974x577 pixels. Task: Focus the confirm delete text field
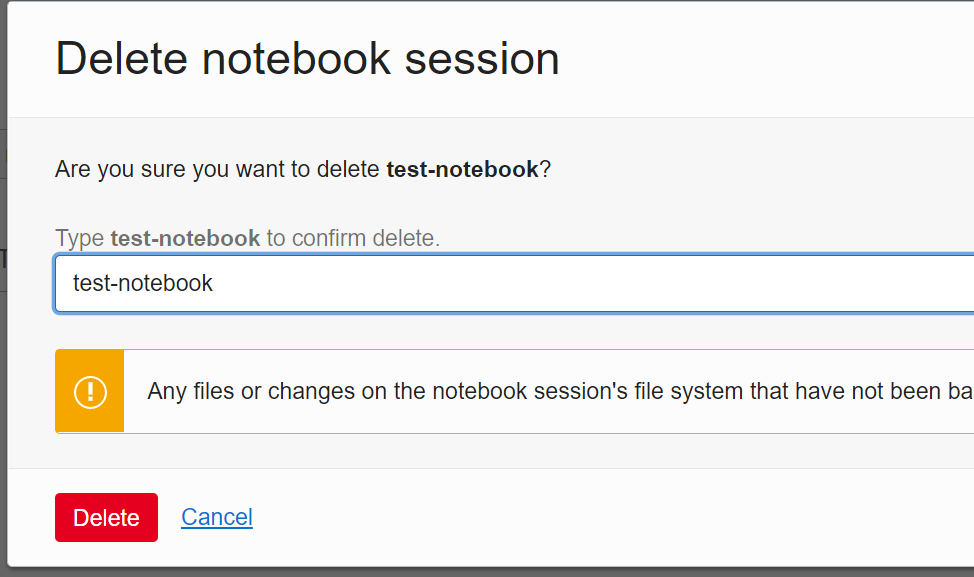pos(514,283)
